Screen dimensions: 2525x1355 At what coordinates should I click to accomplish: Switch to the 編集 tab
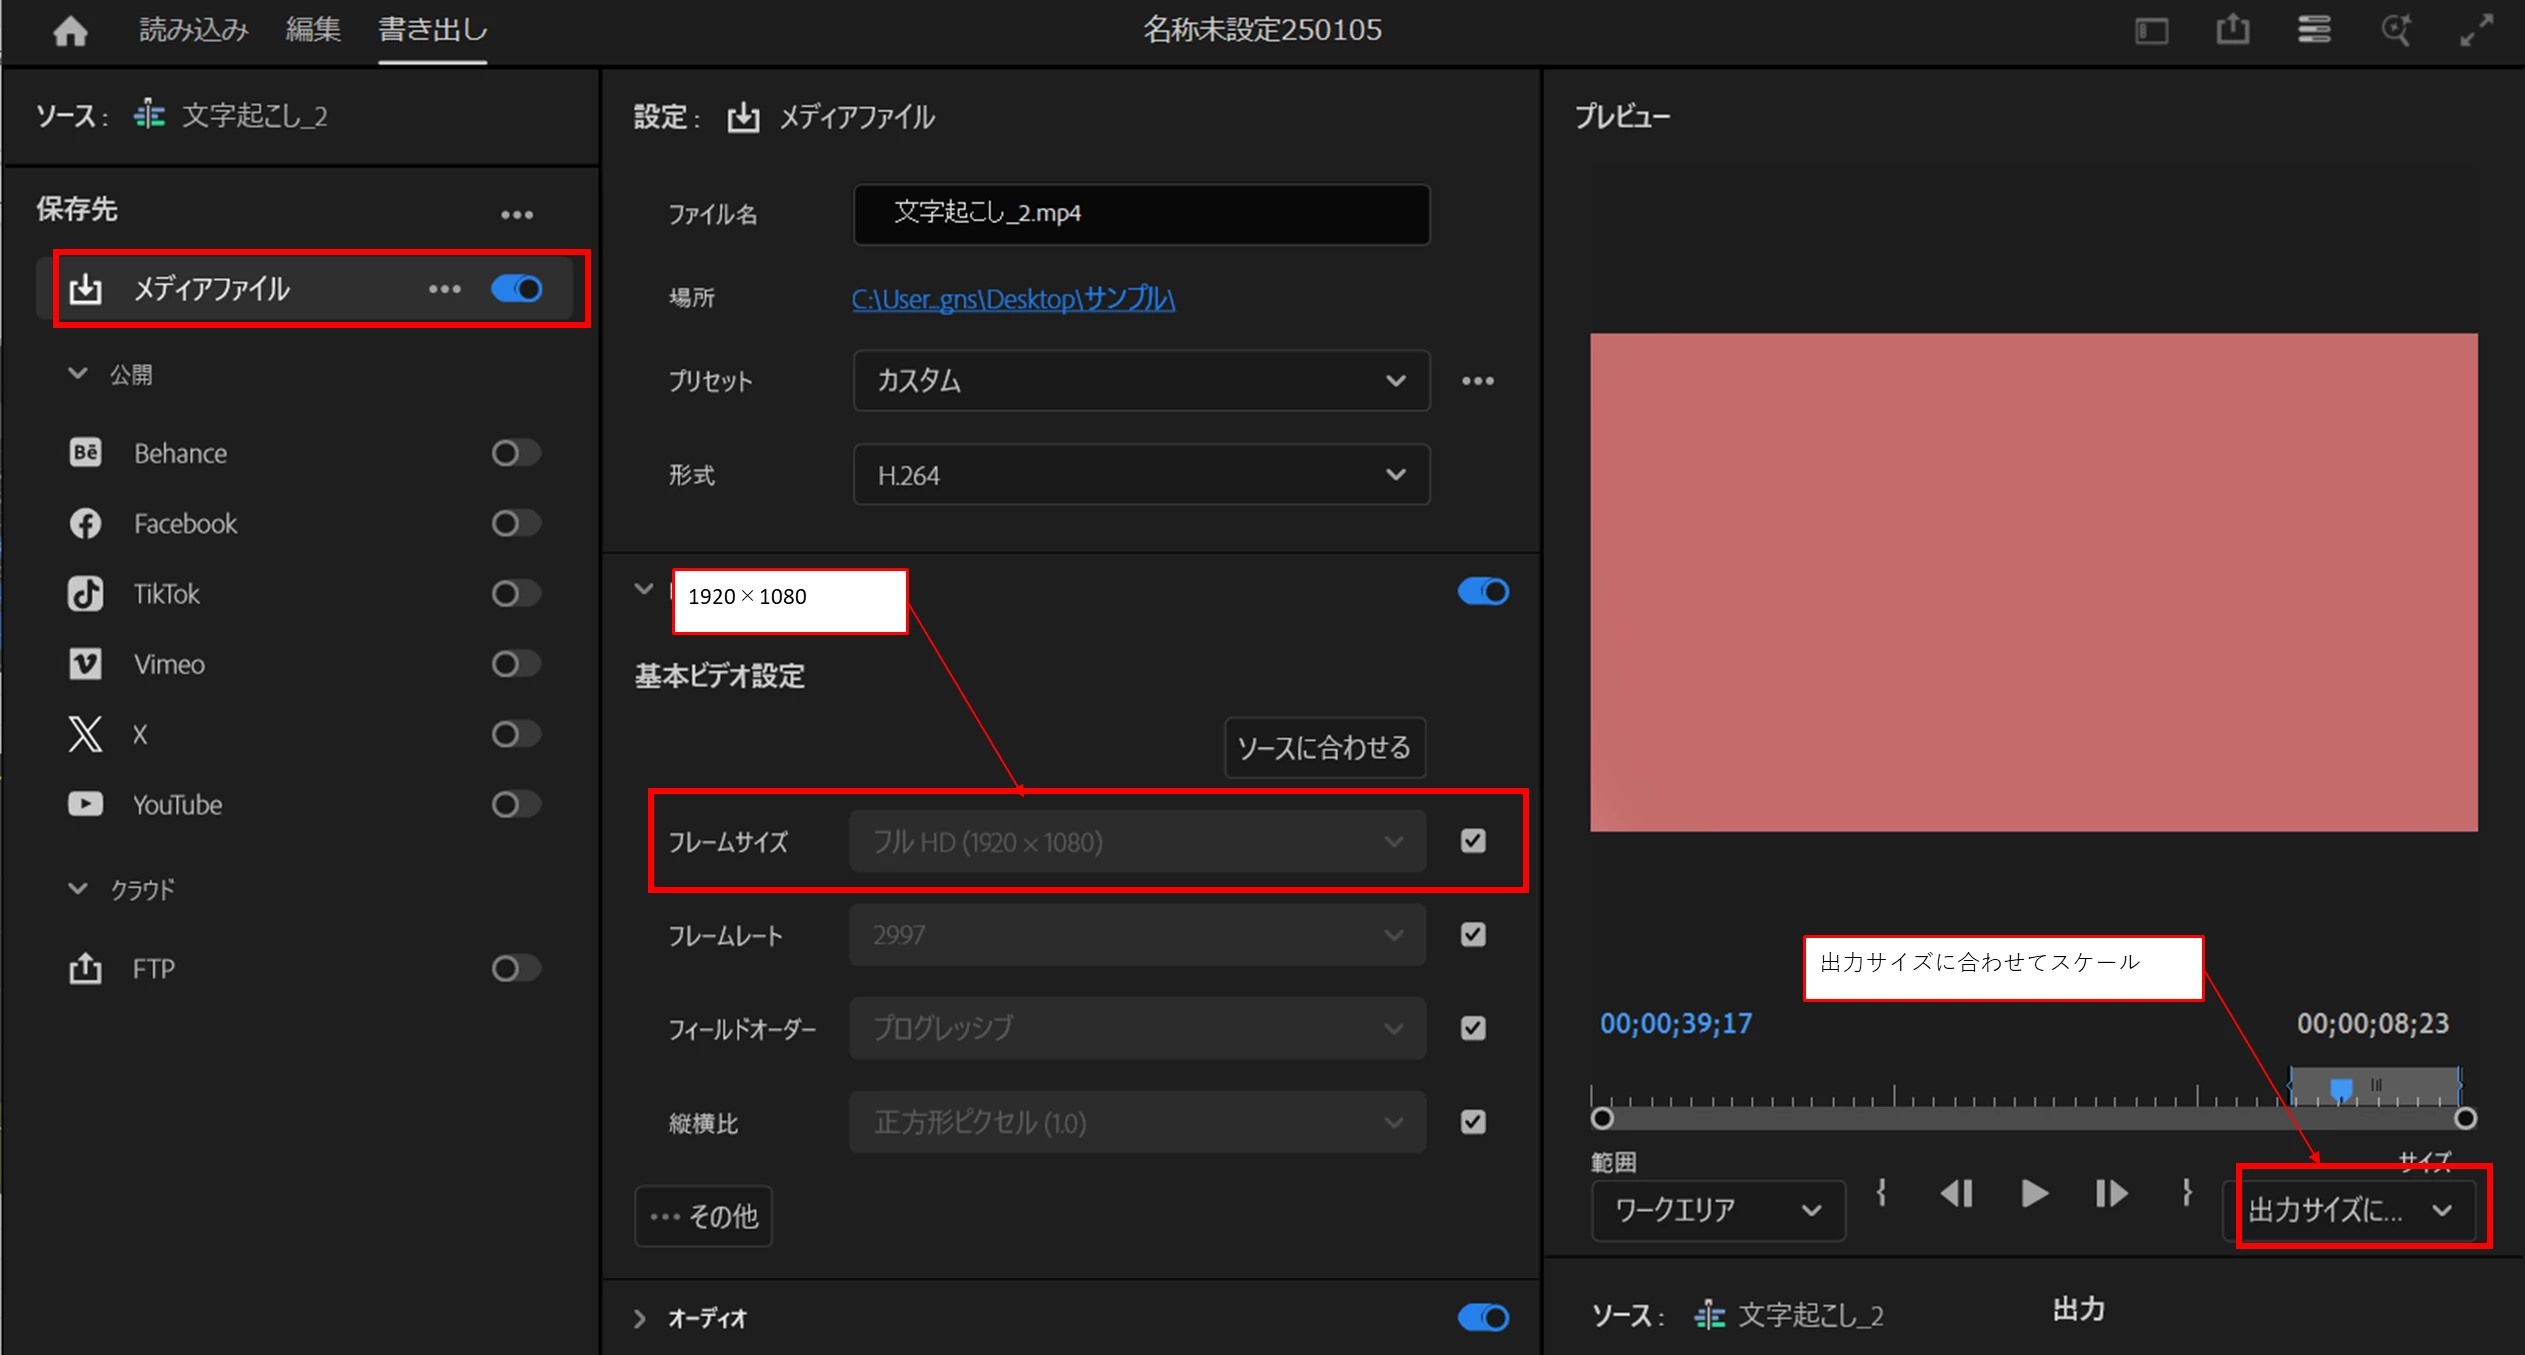click(313, 30)
